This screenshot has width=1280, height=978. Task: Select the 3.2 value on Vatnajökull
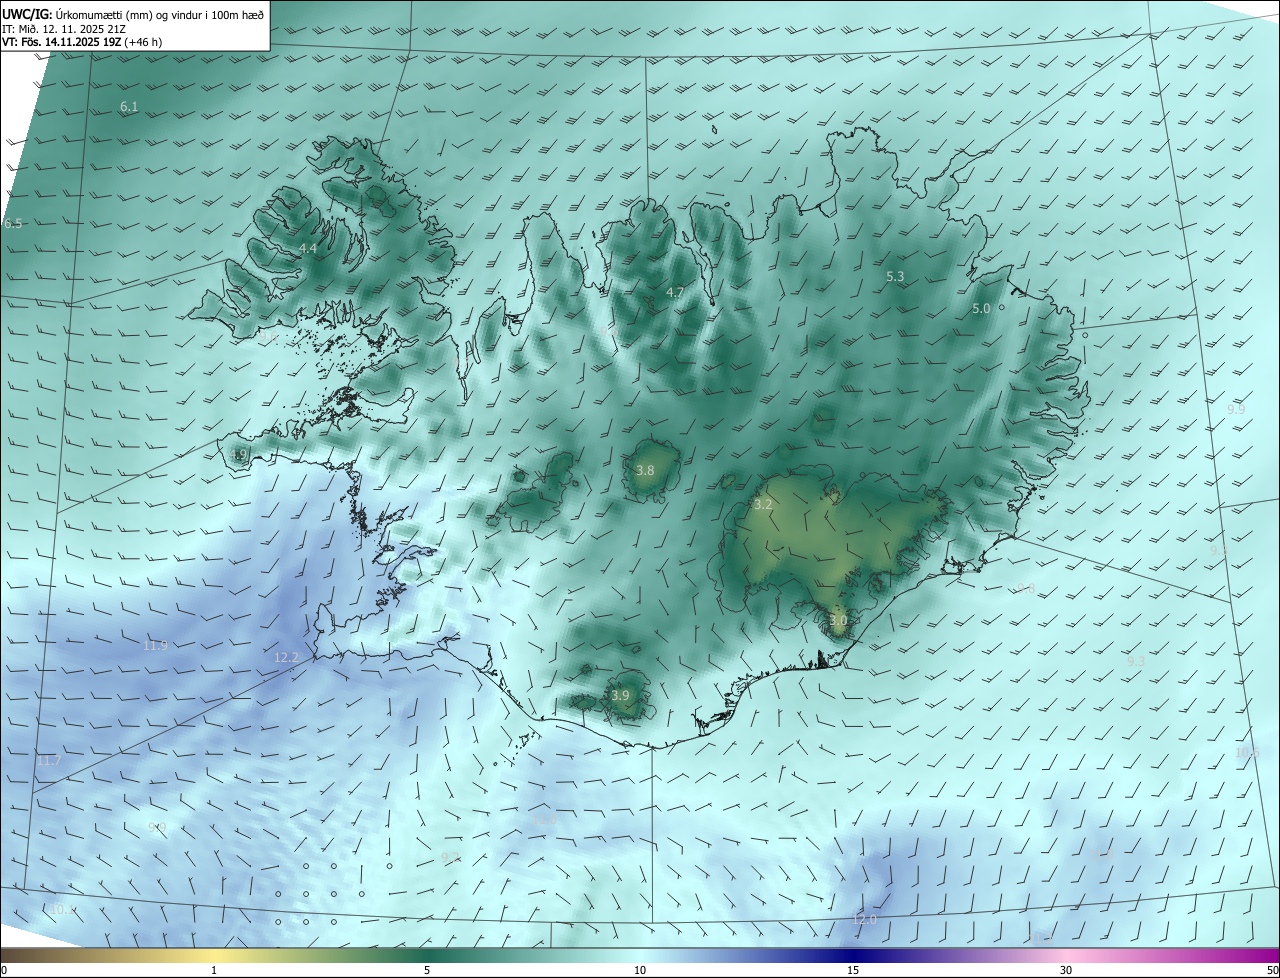[x=763, y=505]
